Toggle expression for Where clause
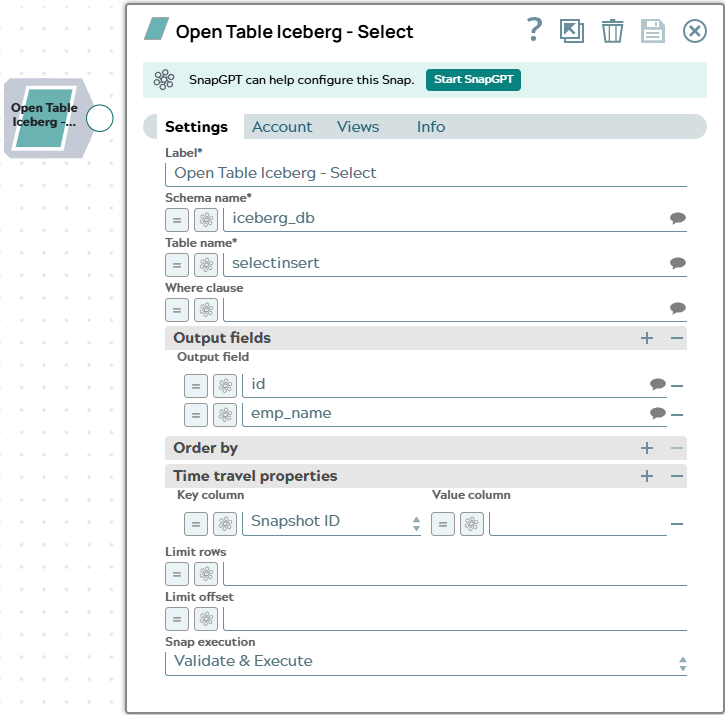 coord(177,310)
